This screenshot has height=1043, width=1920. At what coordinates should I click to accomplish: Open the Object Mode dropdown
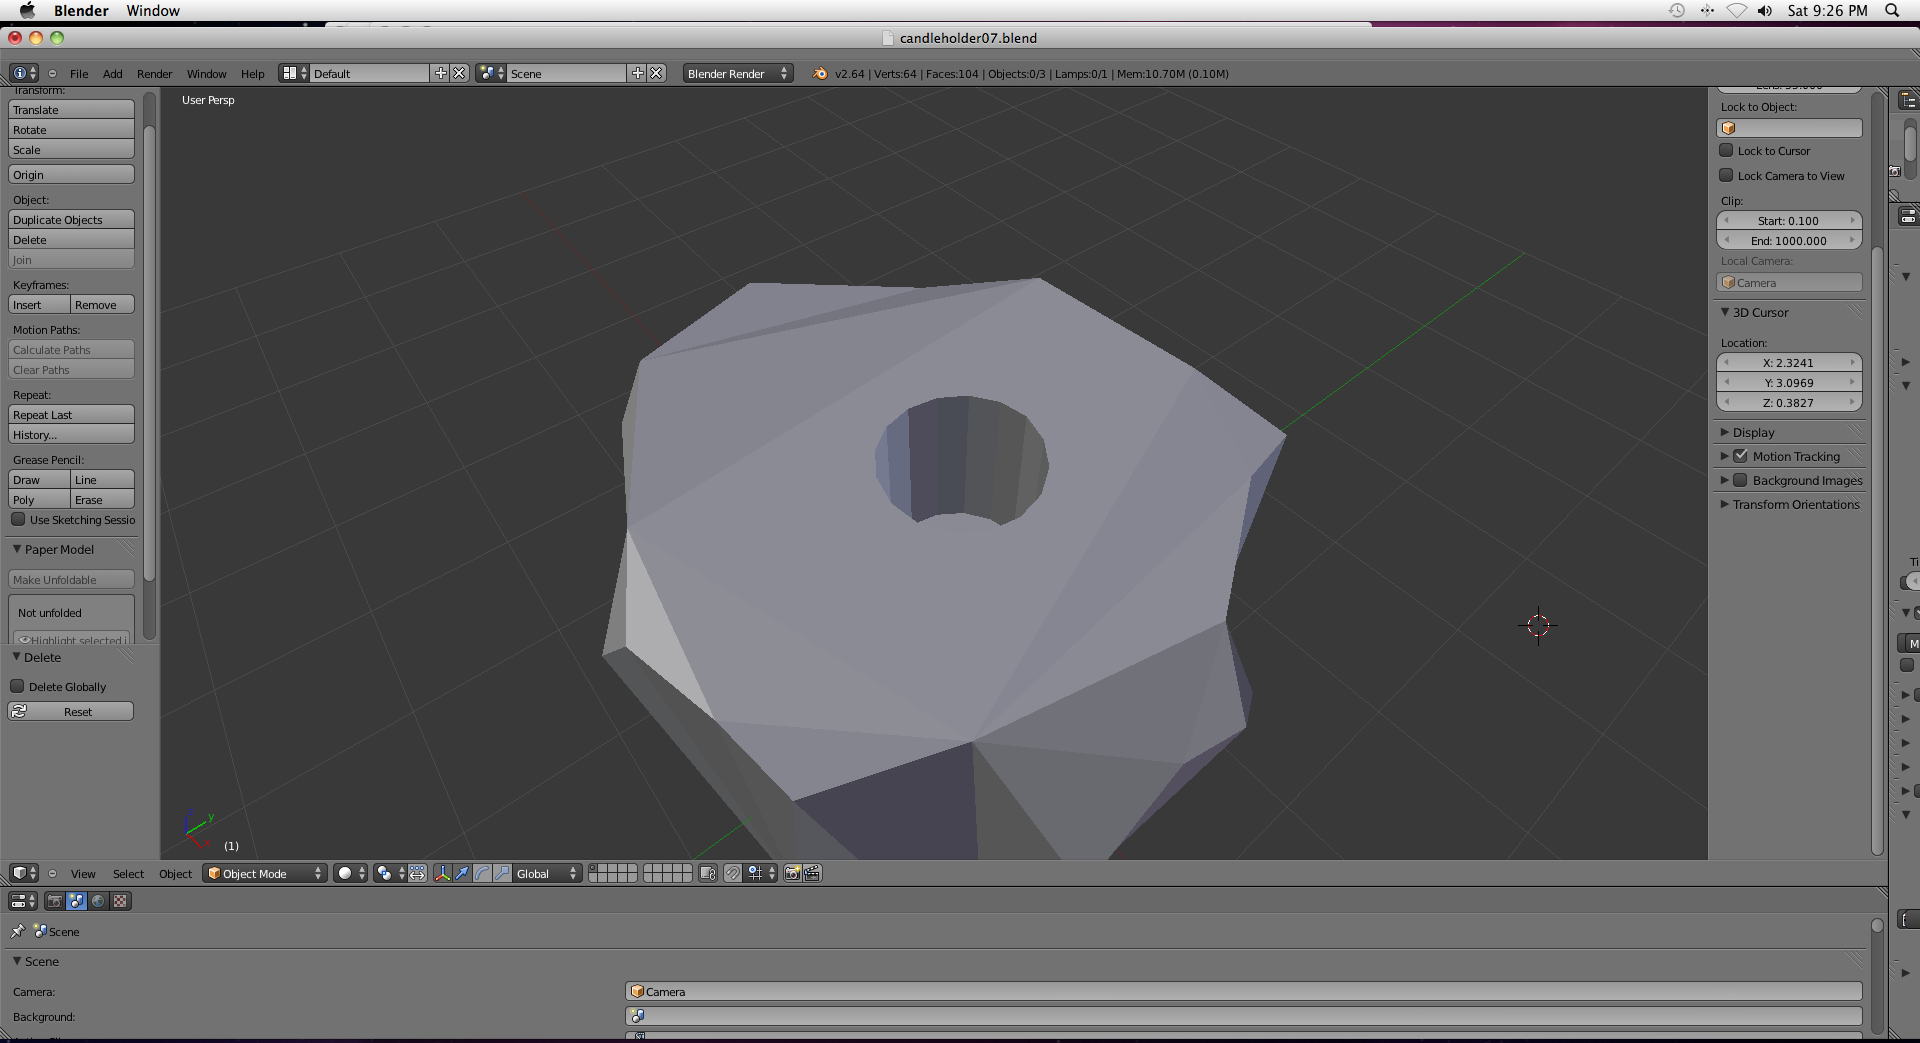pyautogui.click(x=265, y=873)
